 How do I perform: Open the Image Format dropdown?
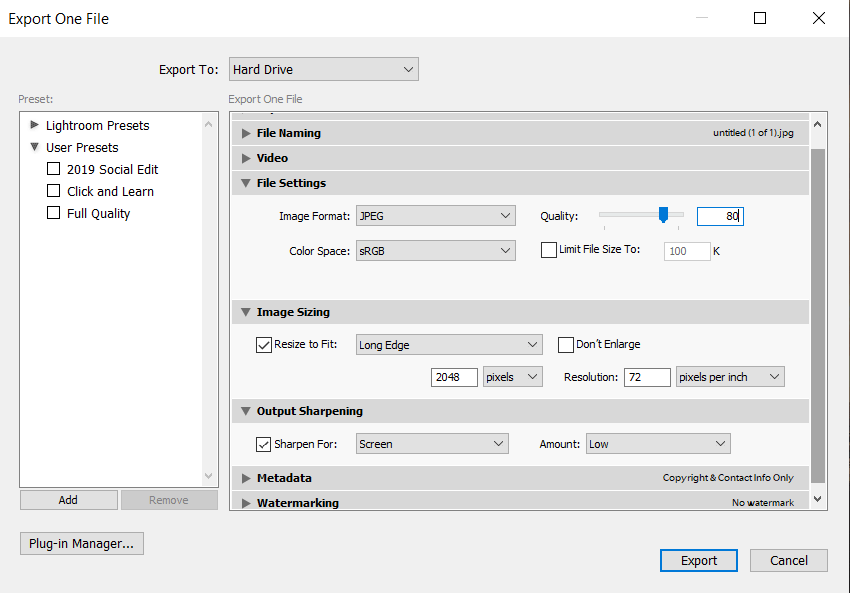[x=435, y=215]
